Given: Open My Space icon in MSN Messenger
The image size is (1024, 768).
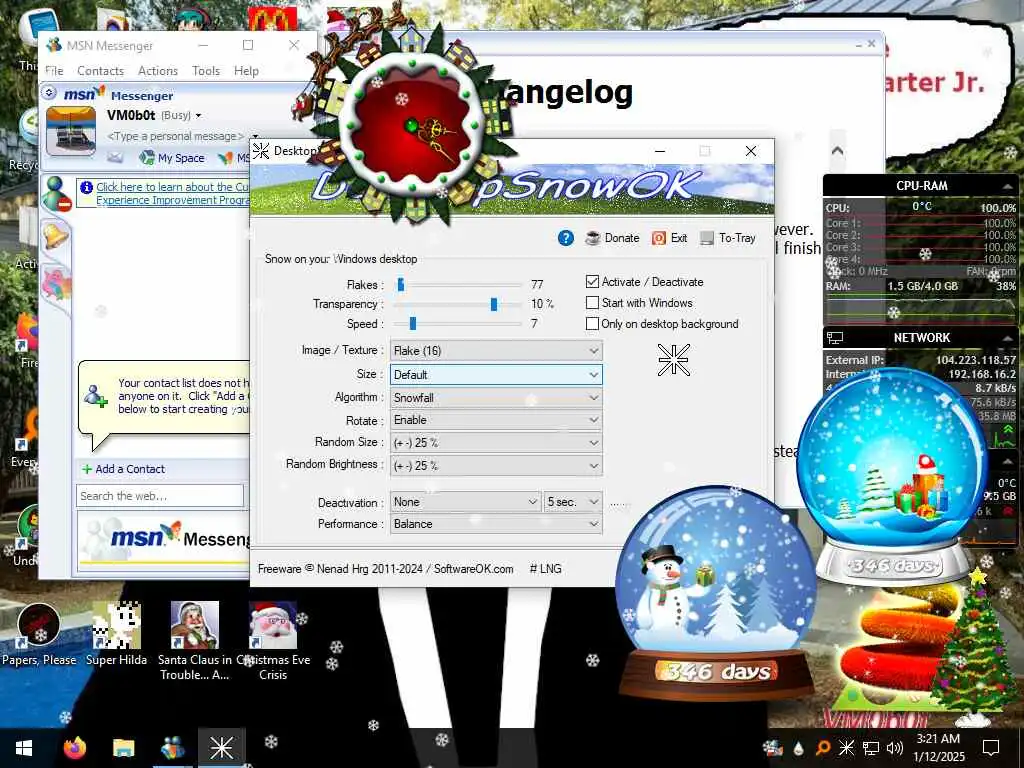Looking at the screenshot, I should [147, 157].
